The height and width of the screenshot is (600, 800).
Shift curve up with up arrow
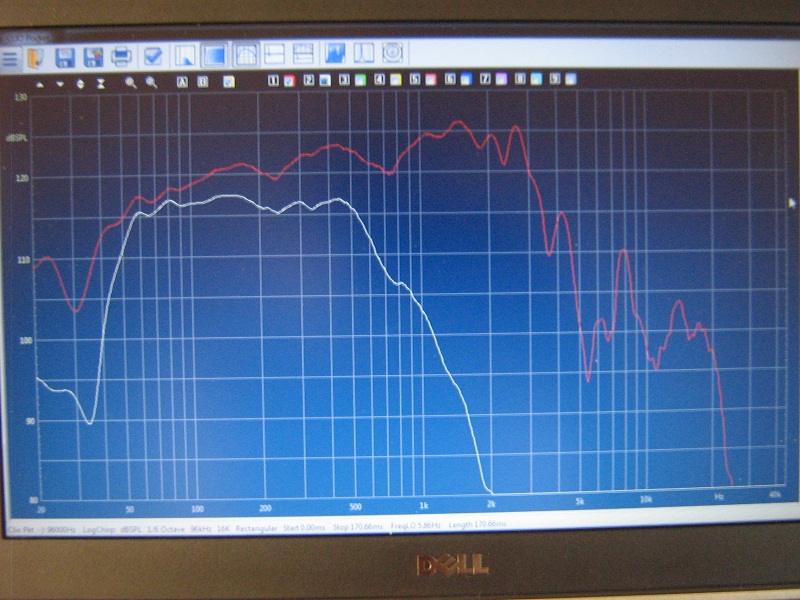coord(40,84)
